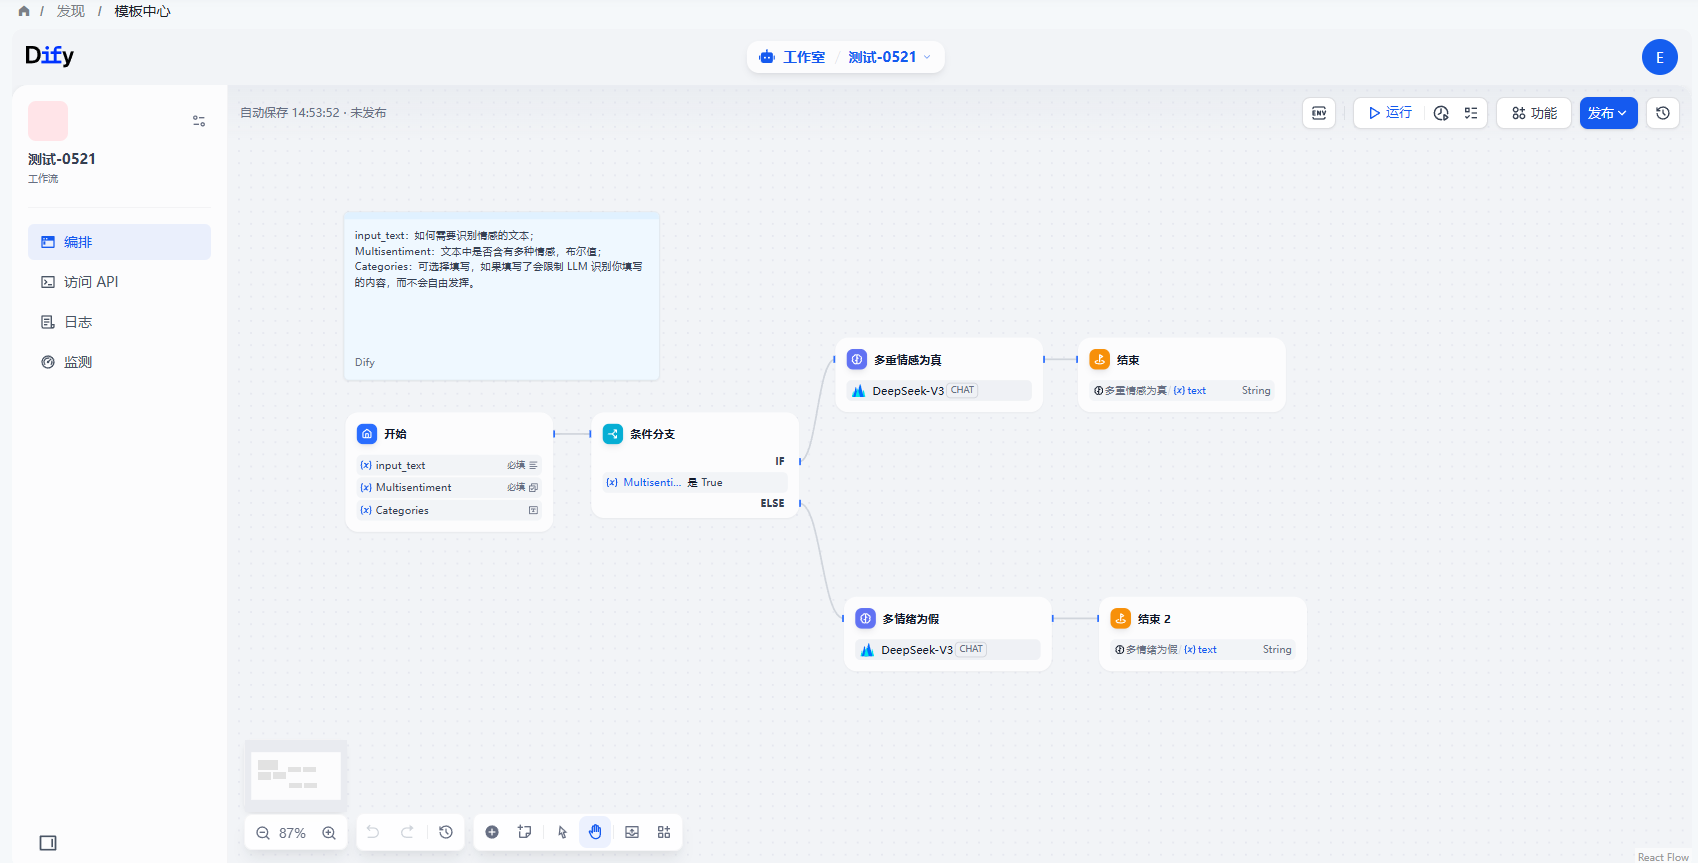Image resolution: width=1698 pixels, height=863 pixels.
Task: Go to 访问 API in sidebar
Action: coord(91,282)
